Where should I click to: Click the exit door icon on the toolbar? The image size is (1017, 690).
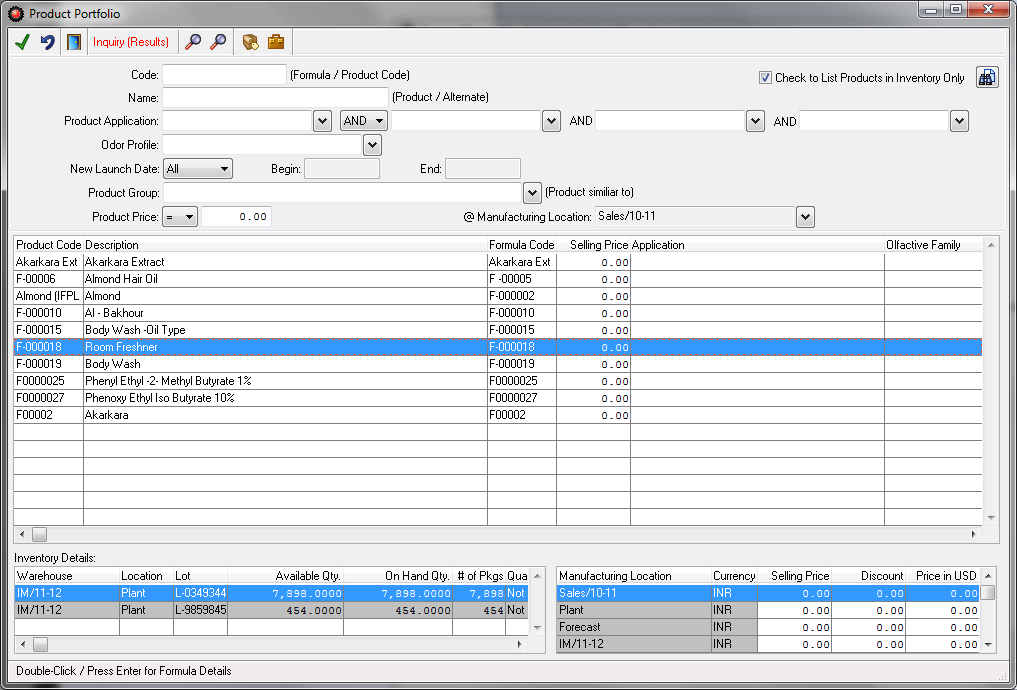pos(74,42)
